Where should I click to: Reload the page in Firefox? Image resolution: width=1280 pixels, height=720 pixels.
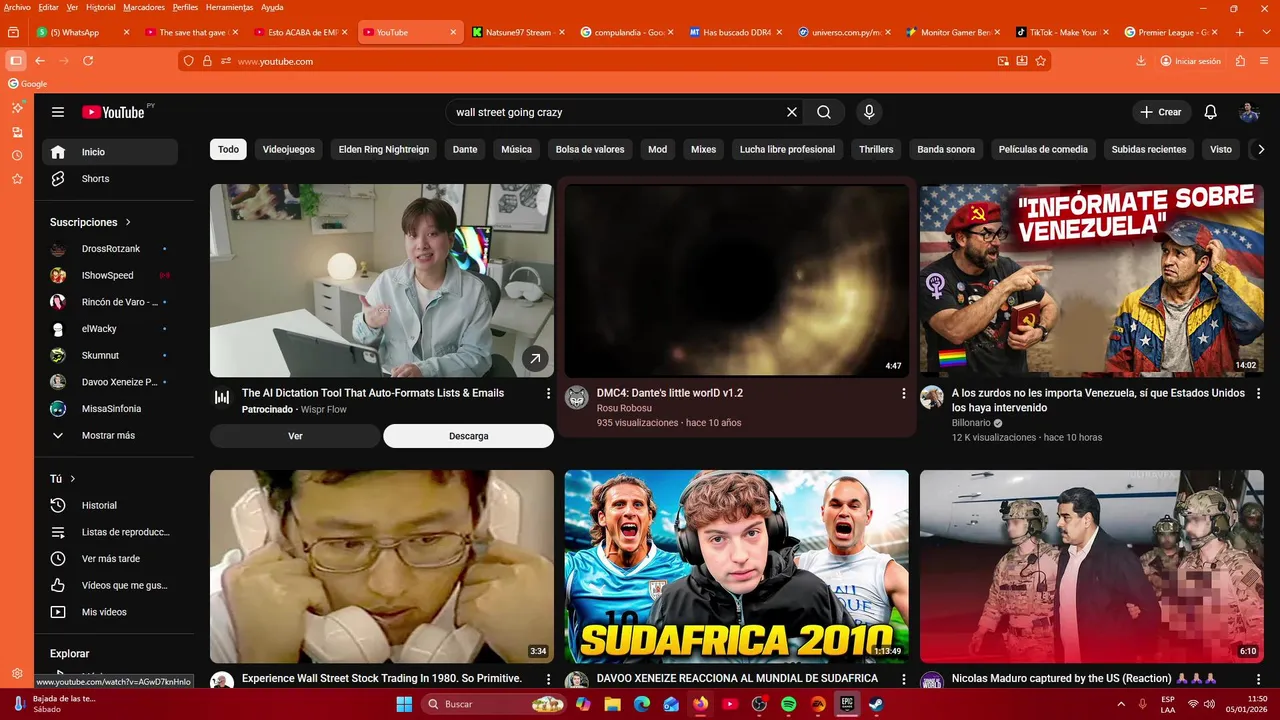(88, 61)
